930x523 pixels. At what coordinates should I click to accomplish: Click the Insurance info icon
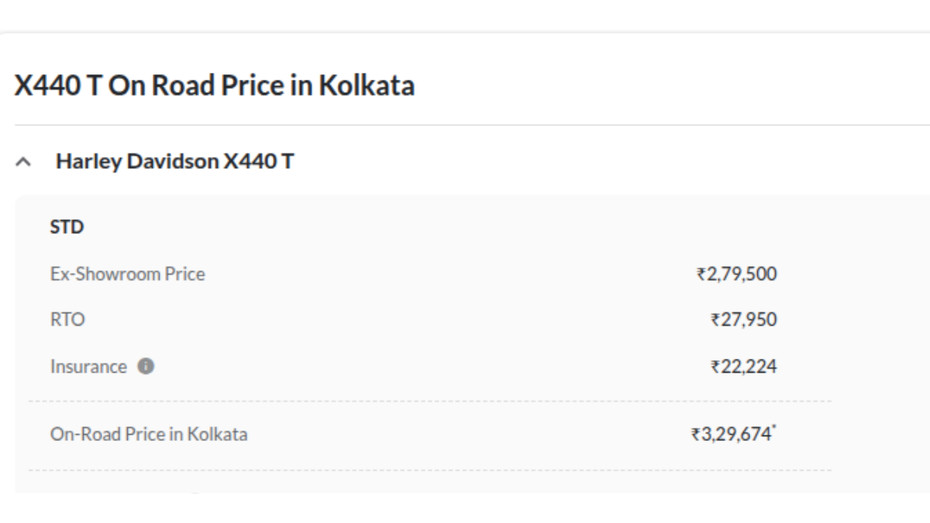(x=146, y=366)
